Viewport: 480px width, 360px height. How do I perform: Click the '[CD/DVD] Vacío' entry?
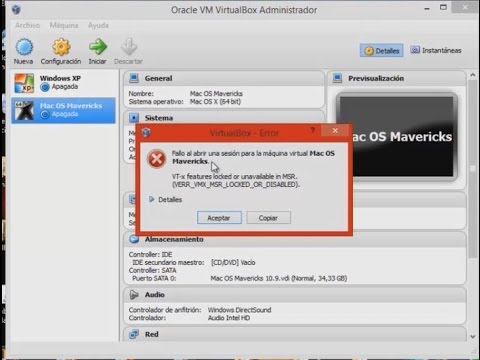[x=233, y=262]
